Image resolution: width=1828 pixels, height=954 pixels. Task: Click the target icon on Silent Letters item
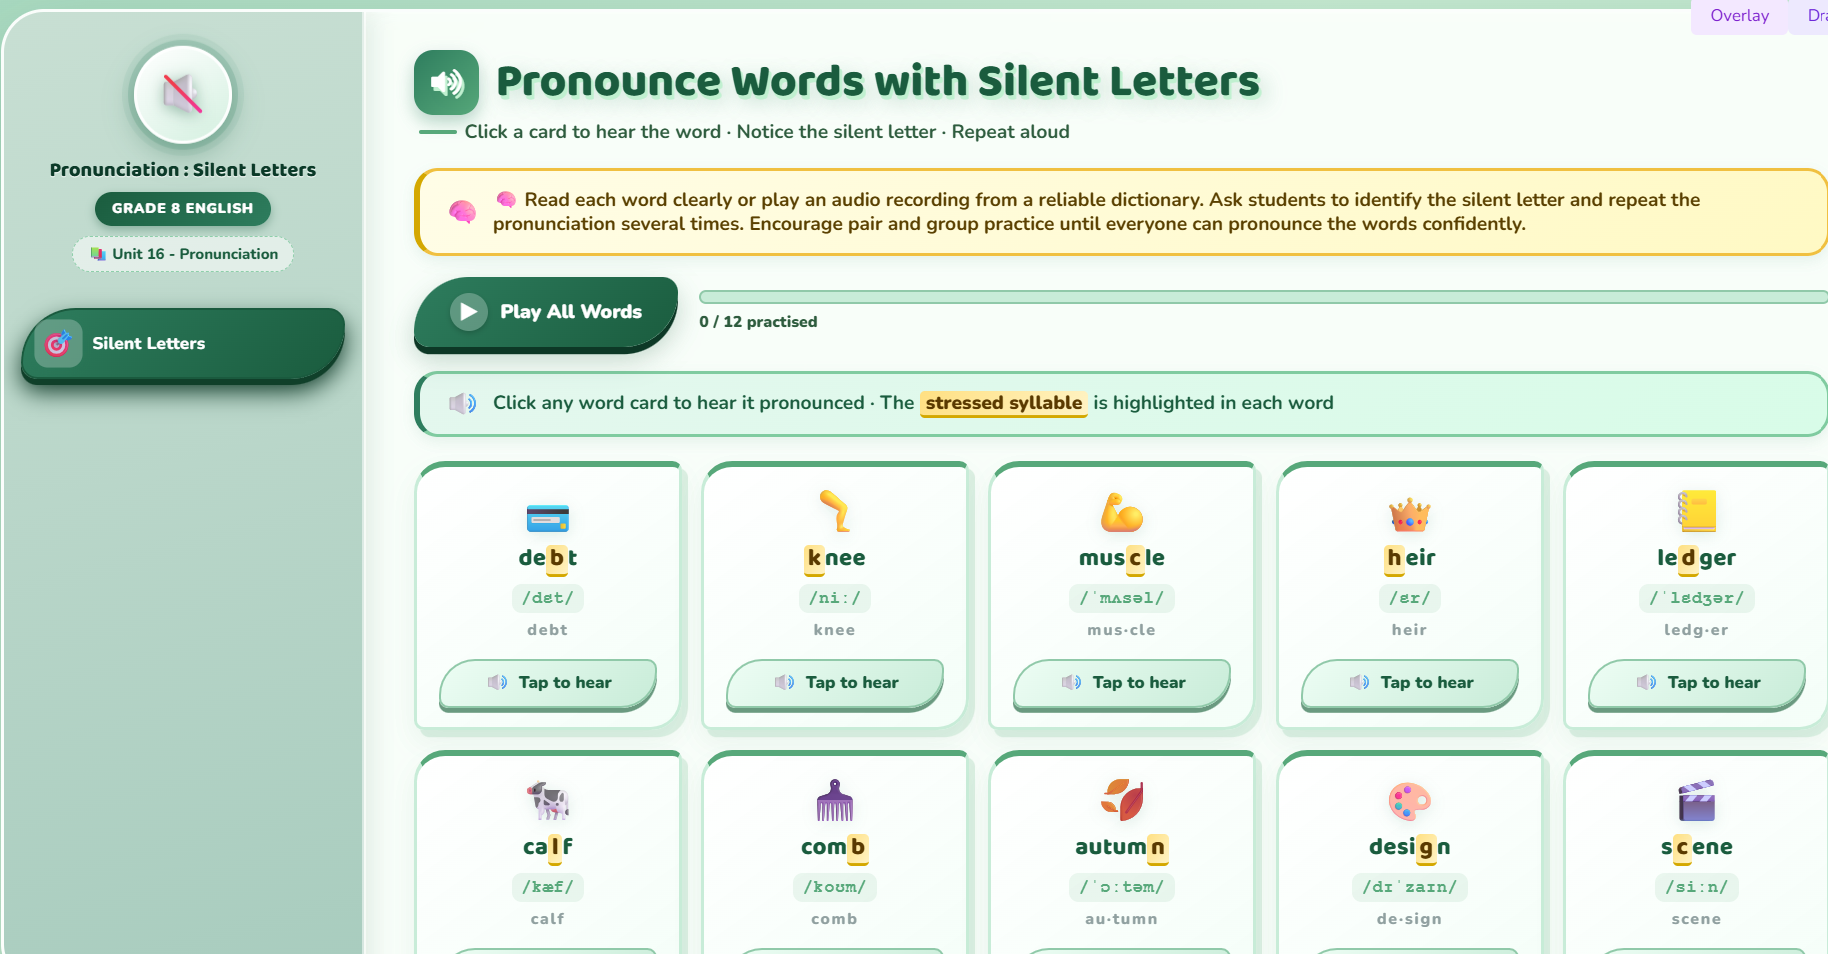(58, 344)
